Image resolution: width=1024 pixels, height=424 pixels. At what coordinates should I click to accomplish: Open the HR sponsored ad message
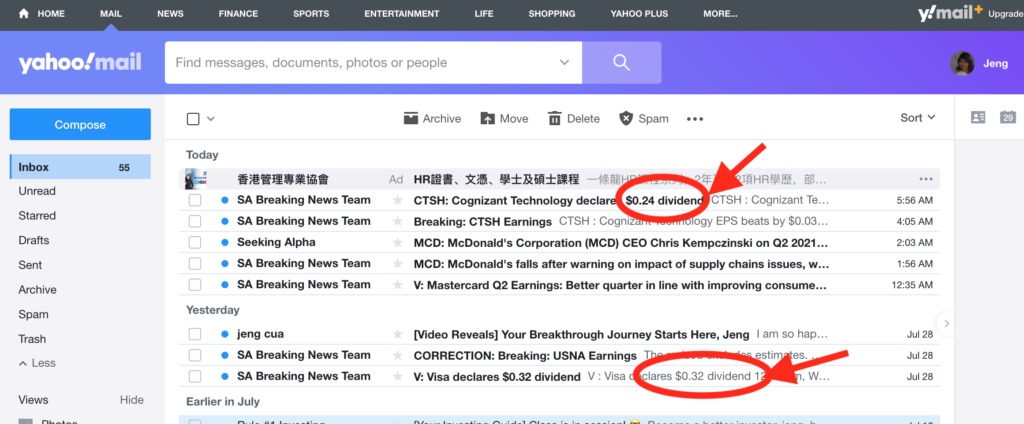[x=560, y=179]
